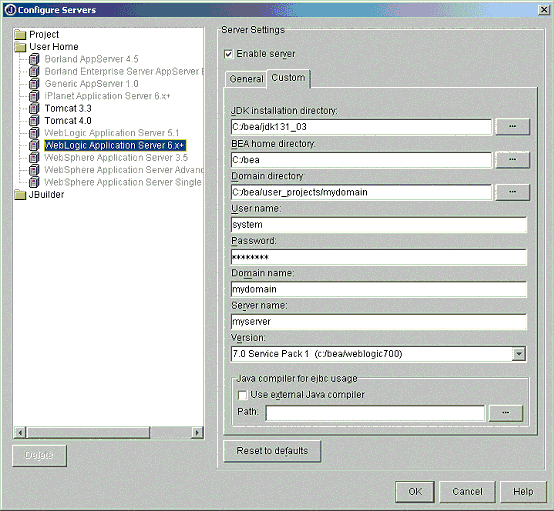The image size is (554, 511).
Task: Select Tomcat 3.3 in the server tree
Action: point(68,108)
